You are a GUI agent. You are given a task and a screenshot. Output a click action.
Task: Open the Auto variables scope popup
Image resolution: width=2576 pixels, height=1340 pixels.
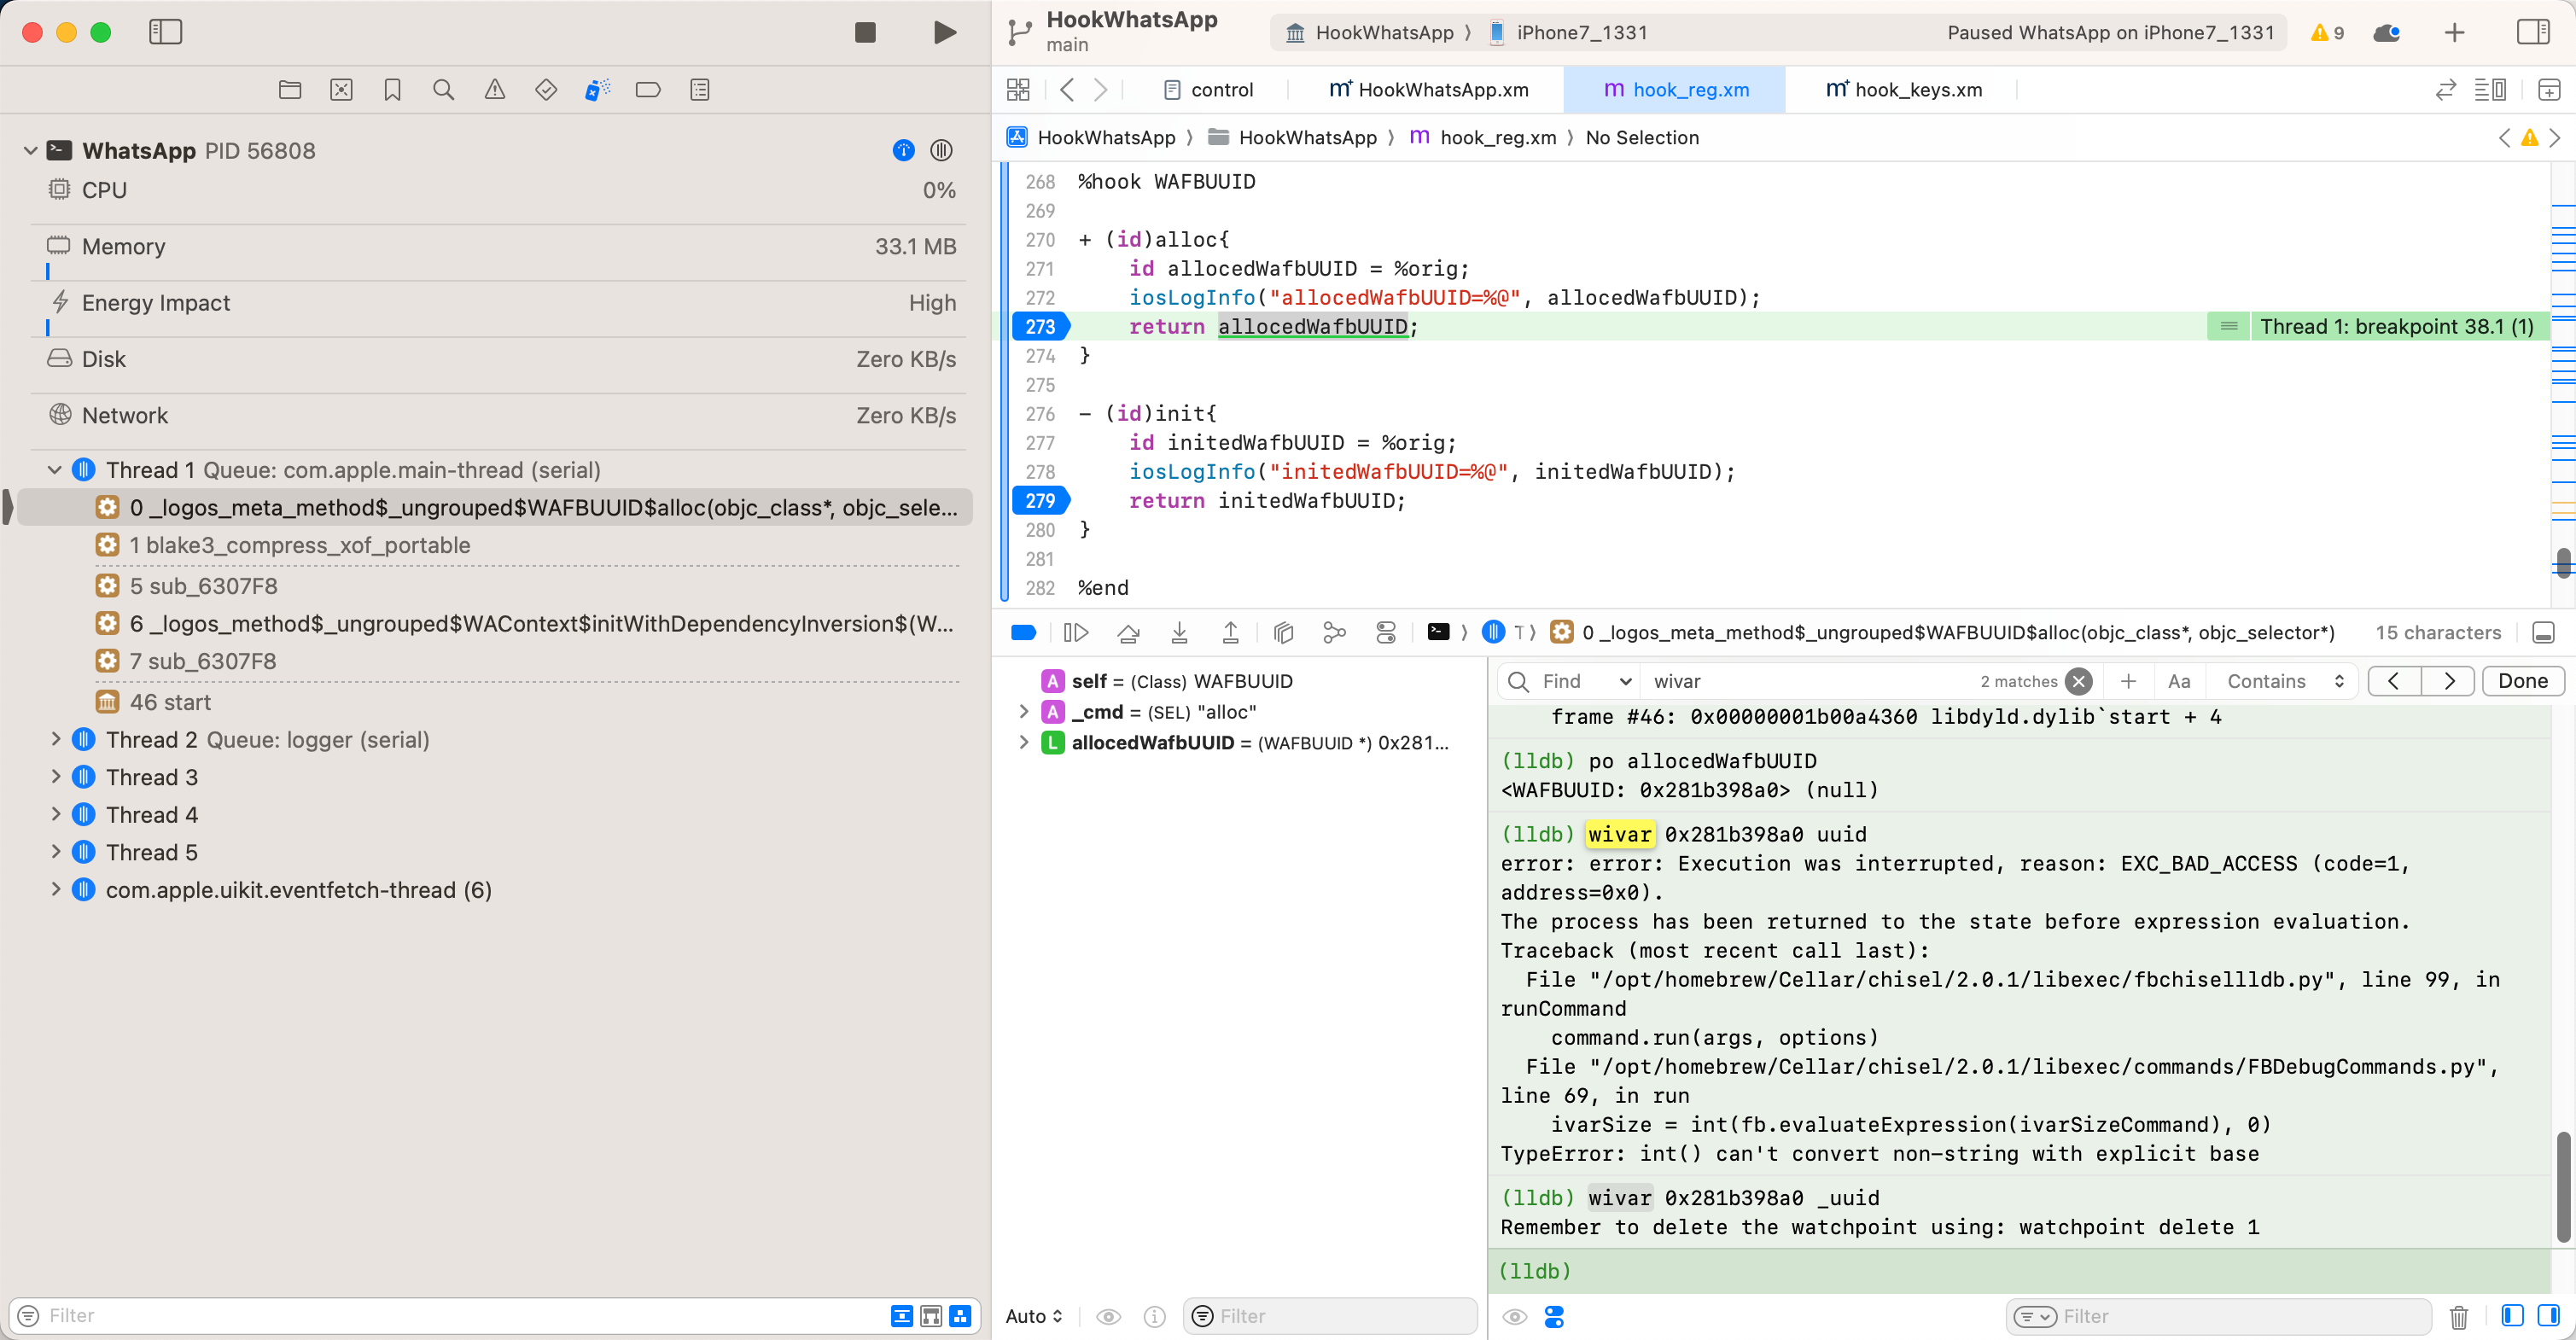point(1034,1316)
